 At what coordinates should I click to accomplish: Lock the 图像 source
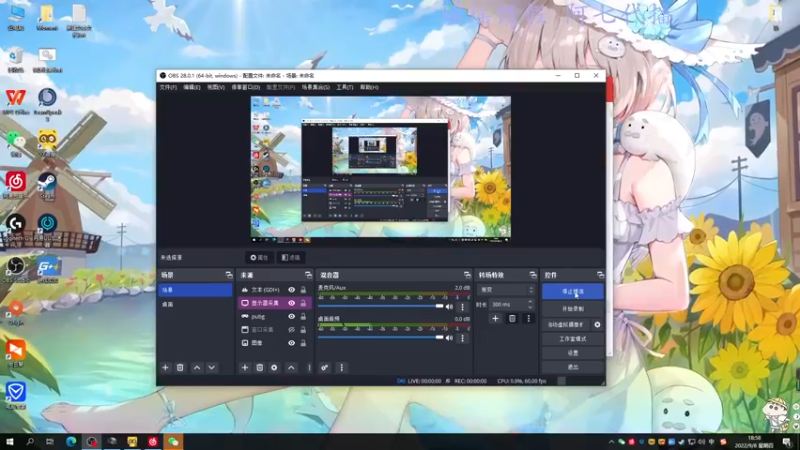303,343
